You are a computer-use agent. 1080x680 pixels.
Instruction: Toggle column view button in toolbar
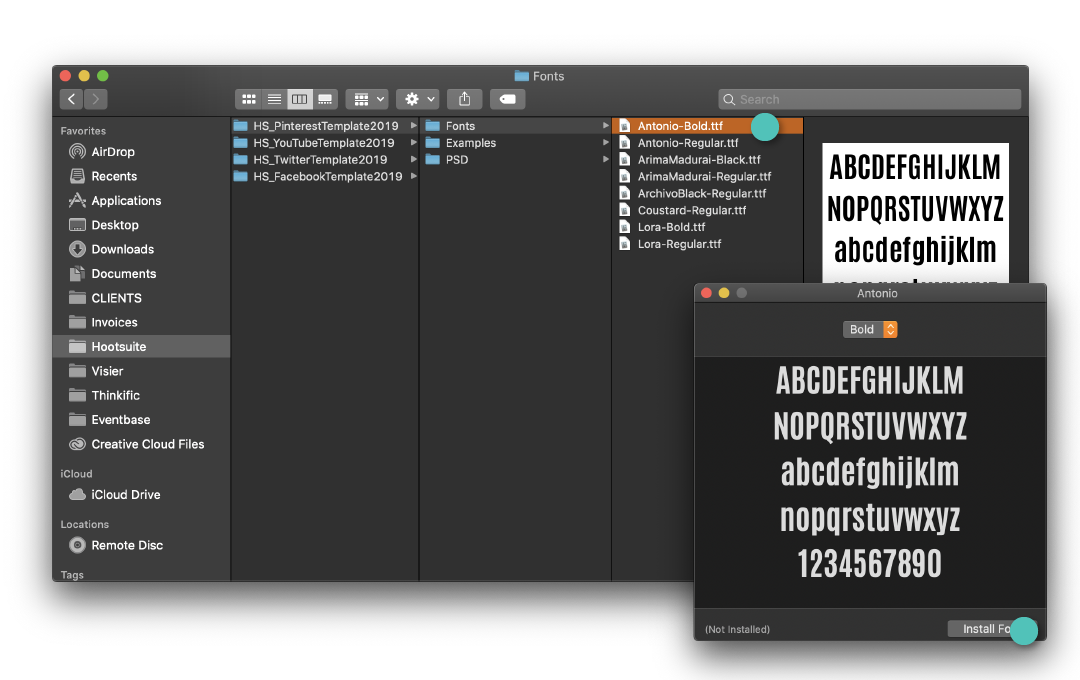point(299,99)
